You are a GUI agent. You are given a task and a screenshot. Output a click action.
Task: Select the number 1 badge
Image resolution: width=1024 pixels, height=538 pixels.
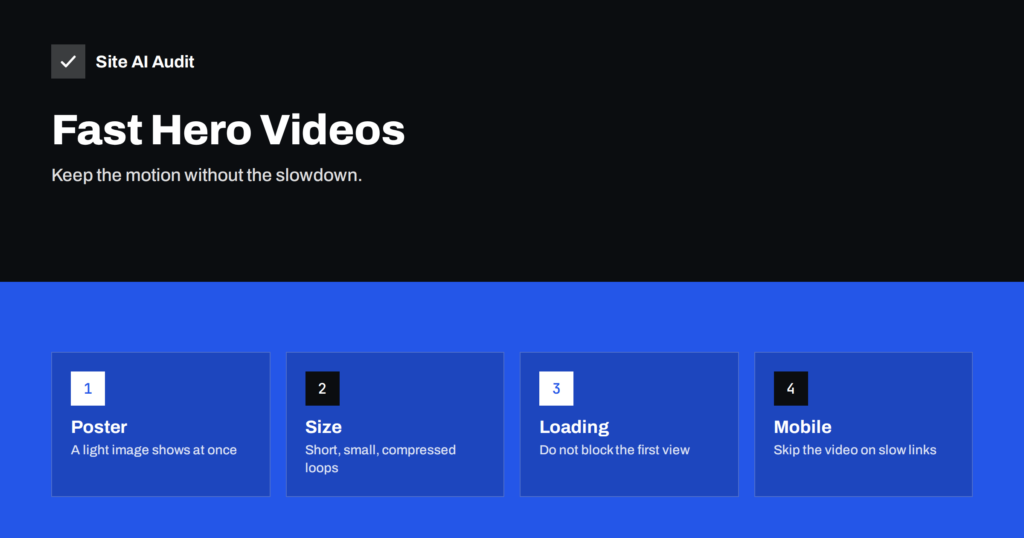pyautogui.click(x=88, y=388)
